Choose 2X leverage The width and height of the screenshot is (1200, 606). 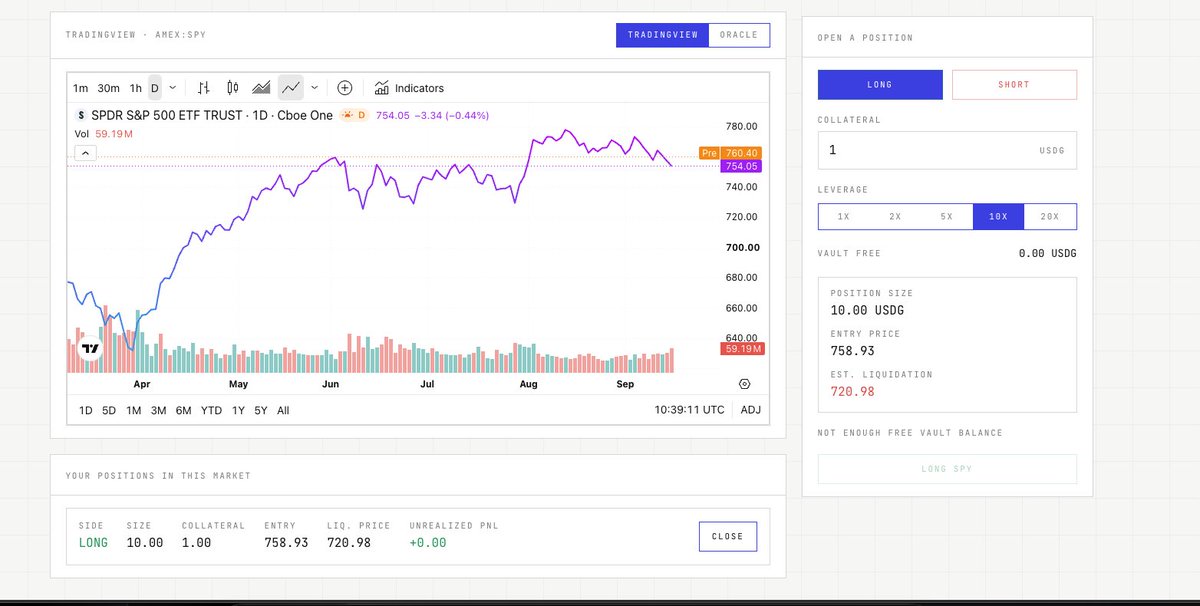click(895, 217)
